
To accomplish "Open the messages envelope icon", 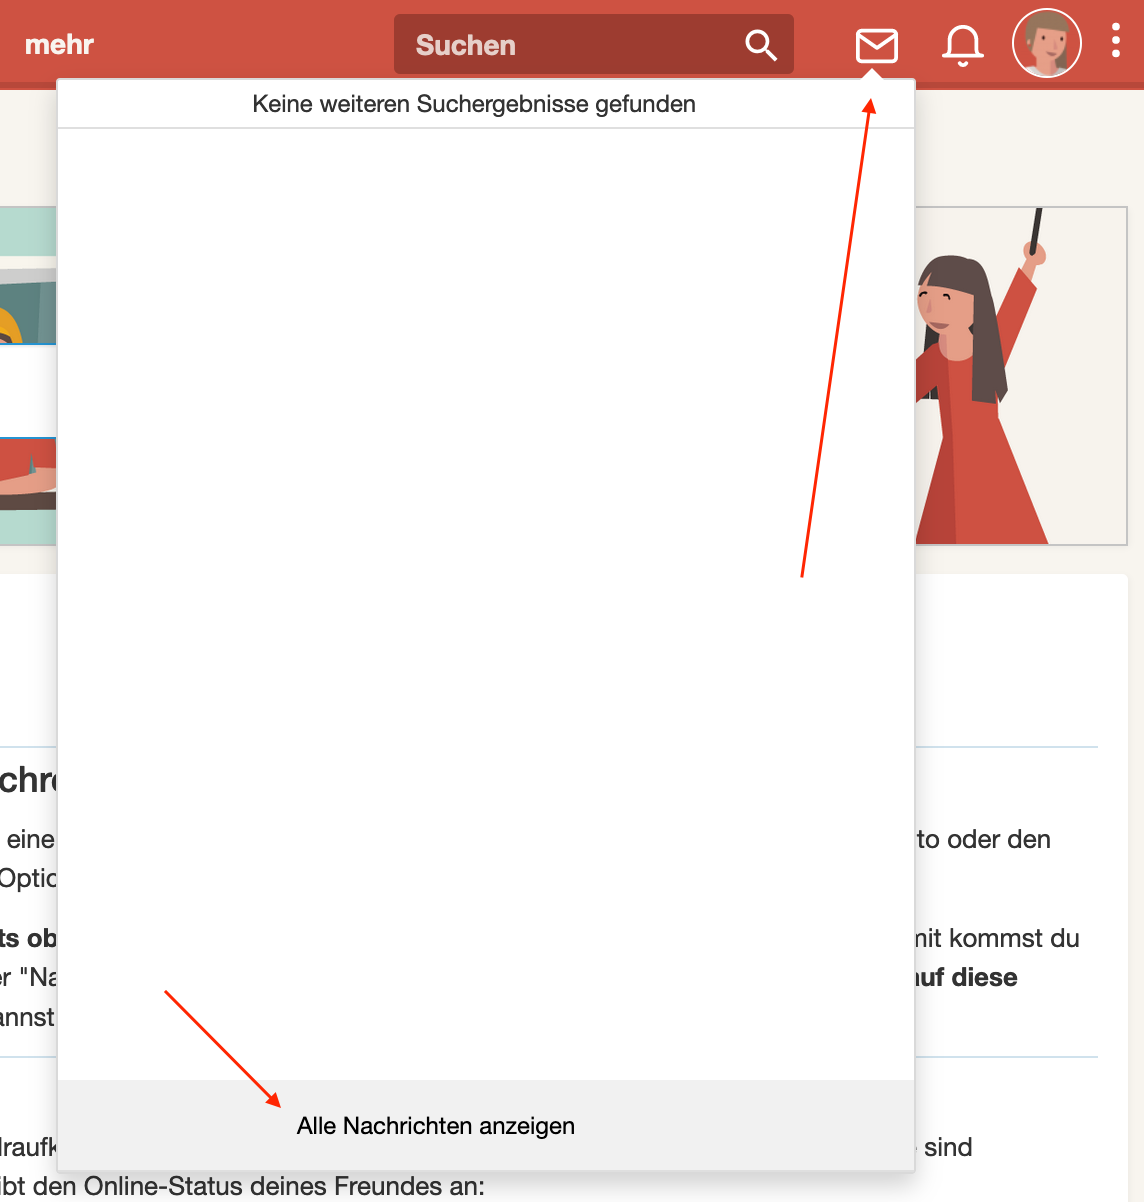I will (876, 45).
